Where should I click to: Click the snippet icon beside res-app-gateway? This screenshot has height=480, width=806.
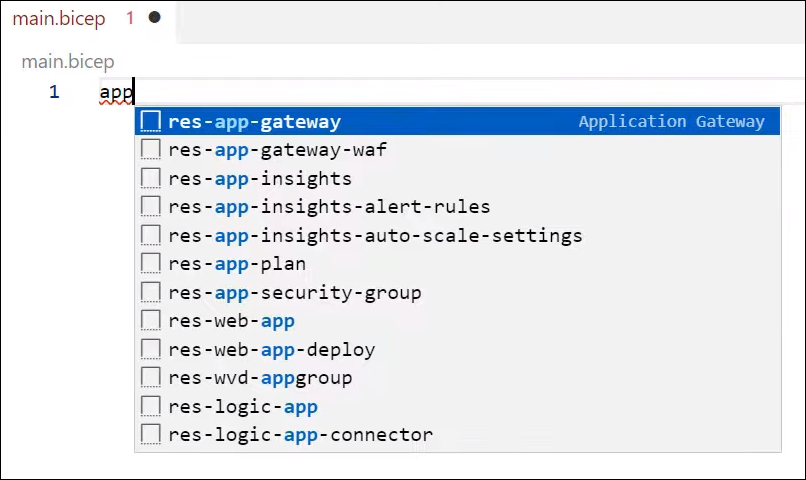151,122
